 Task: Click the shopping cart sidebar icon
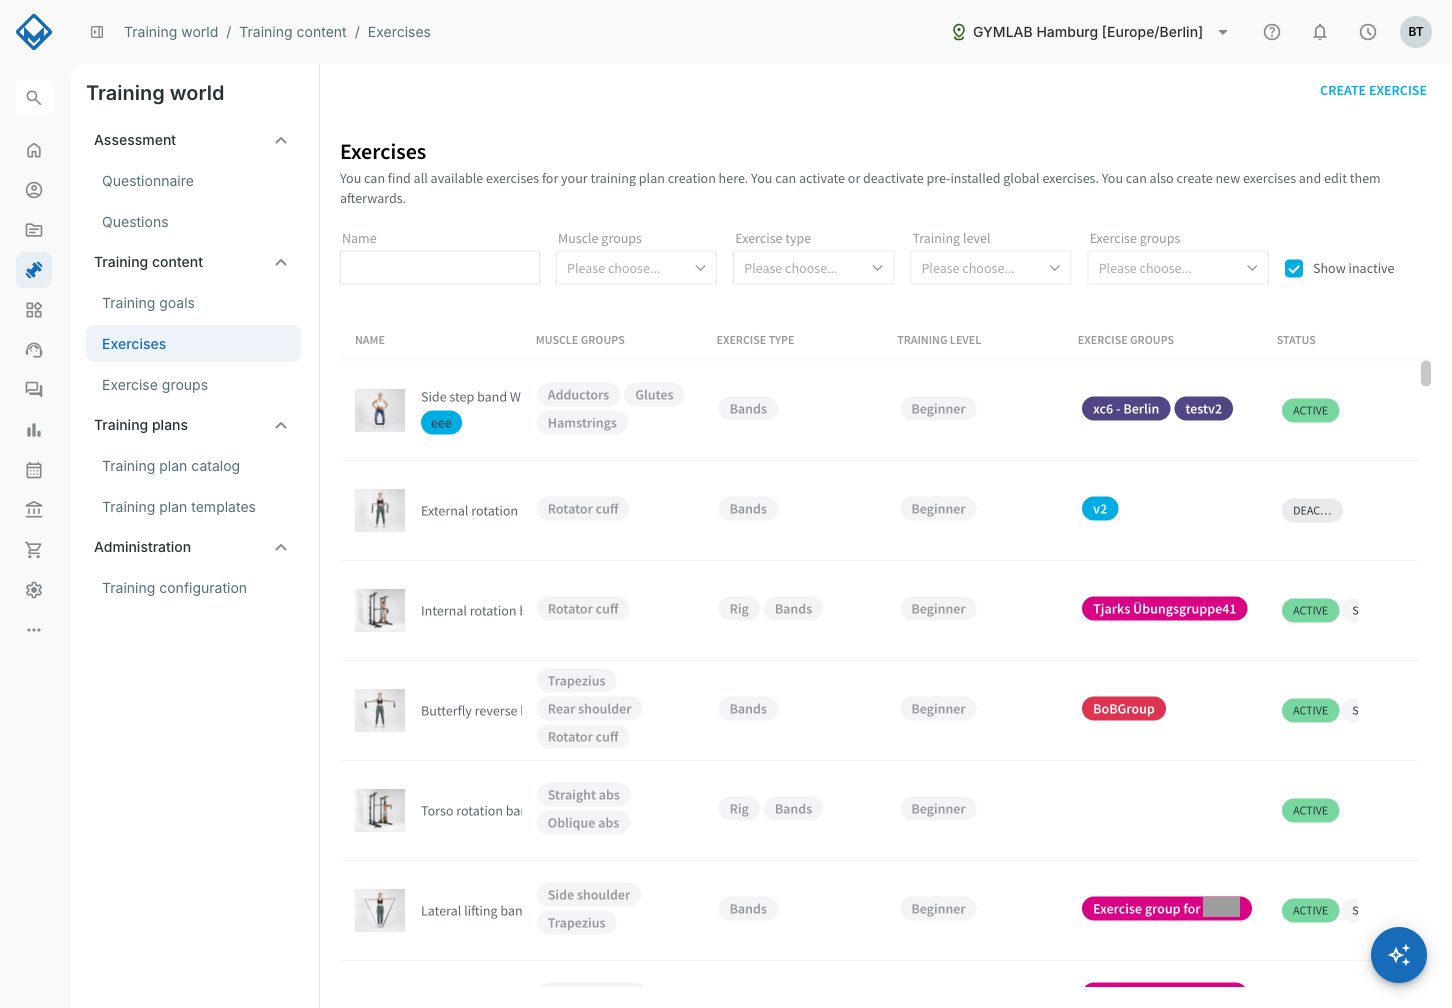point(34,550)
